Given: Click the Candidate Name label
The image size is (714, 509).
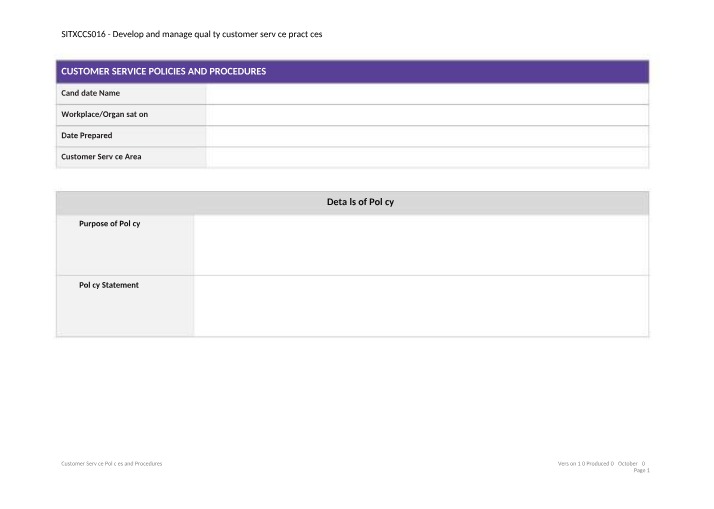Looking at the screenshot, I should (x=91, y=93).
